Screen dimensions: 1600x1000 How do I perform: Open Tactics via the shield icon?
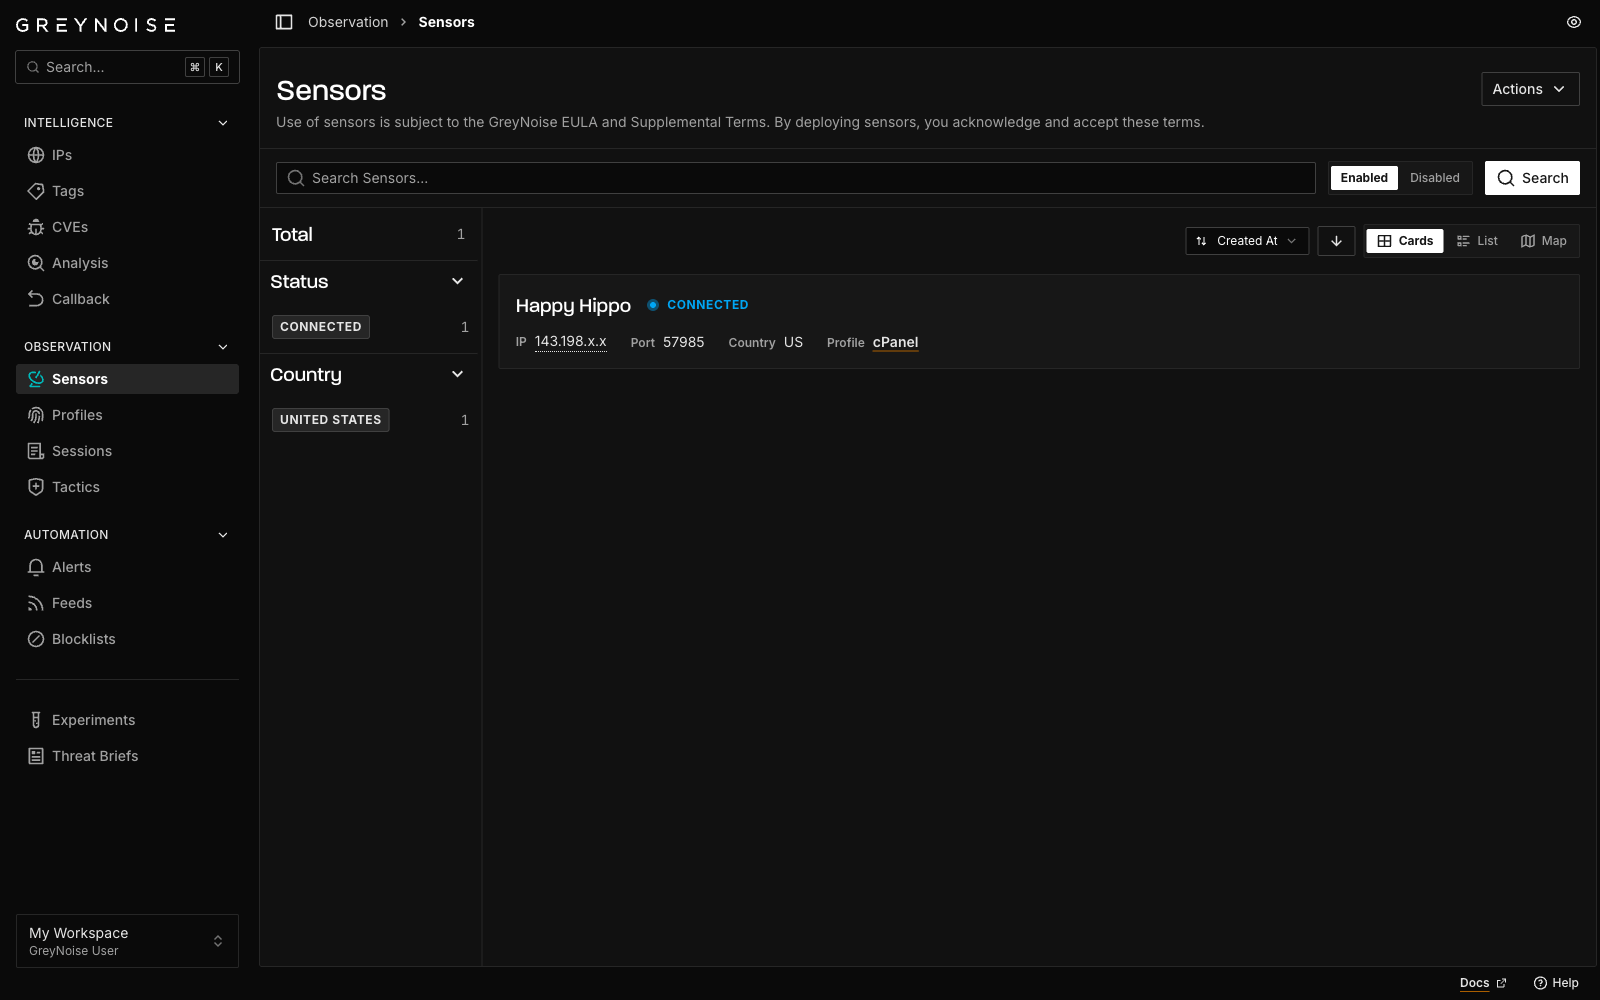pyautogui.click(x=36, y=487)
